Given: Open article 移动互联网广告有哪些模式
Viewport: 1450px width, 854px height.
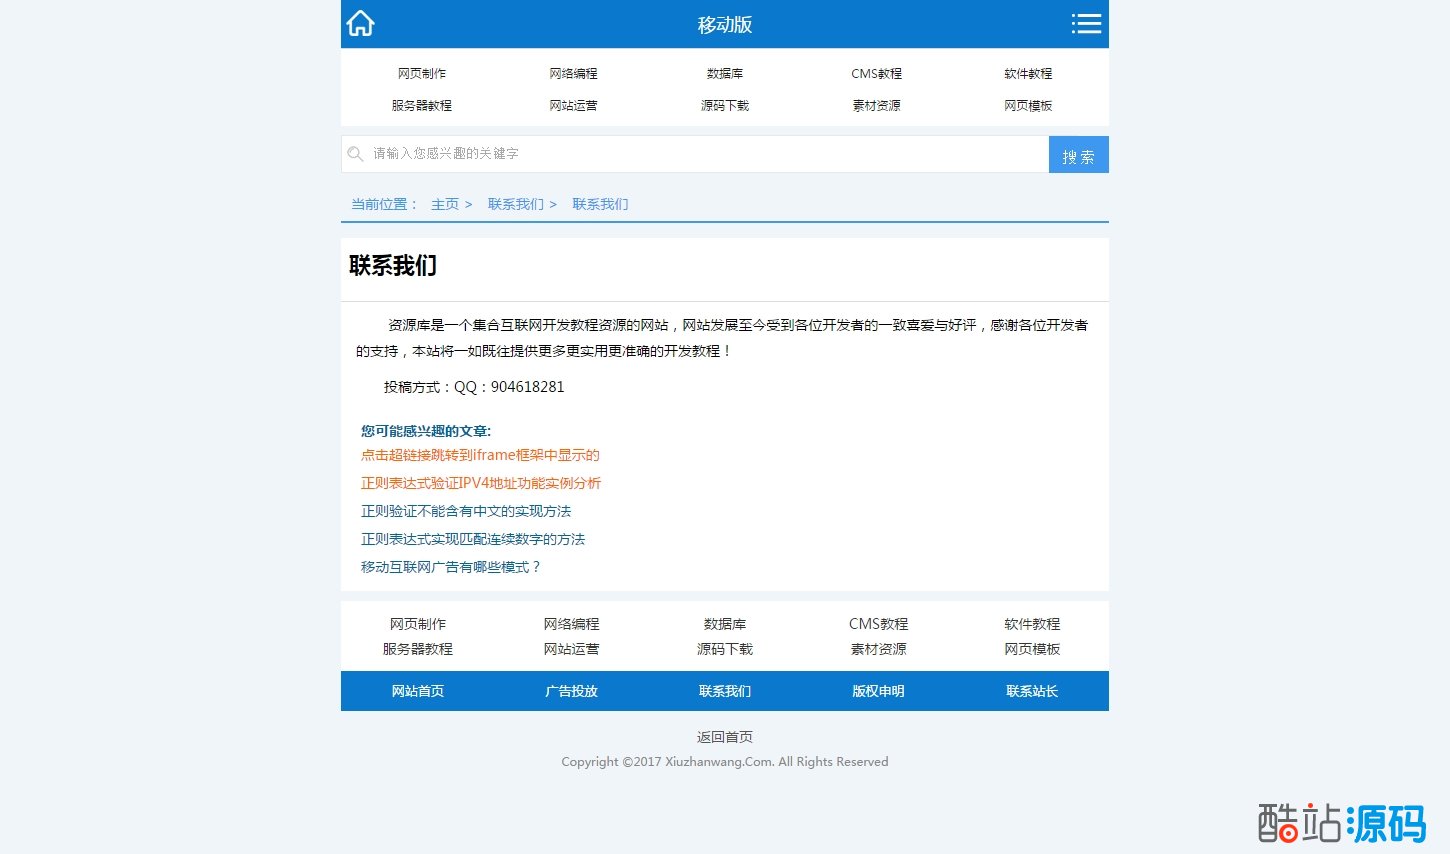Looking at the screenshot, I should [x=450, y=567].
